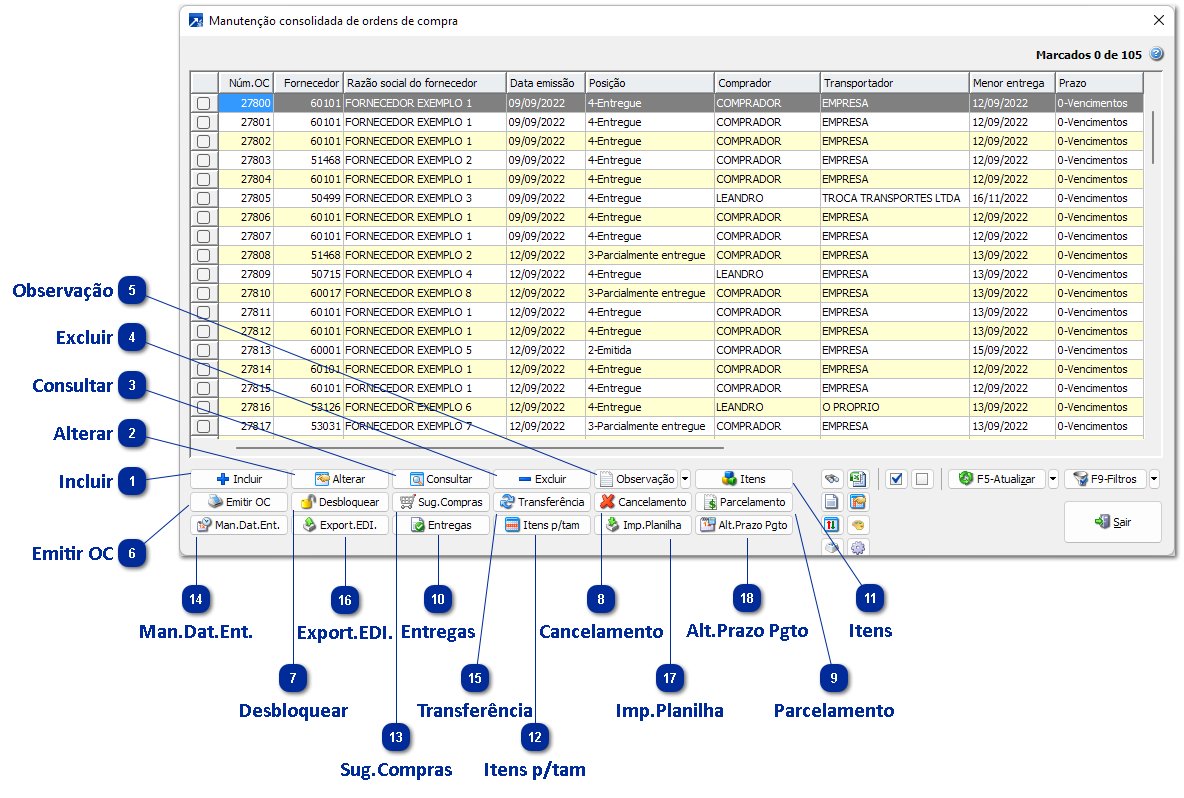Screen dimensions: 1184x798
Task: Click the red-green sort arrows icon
Action: coord(832,524)
